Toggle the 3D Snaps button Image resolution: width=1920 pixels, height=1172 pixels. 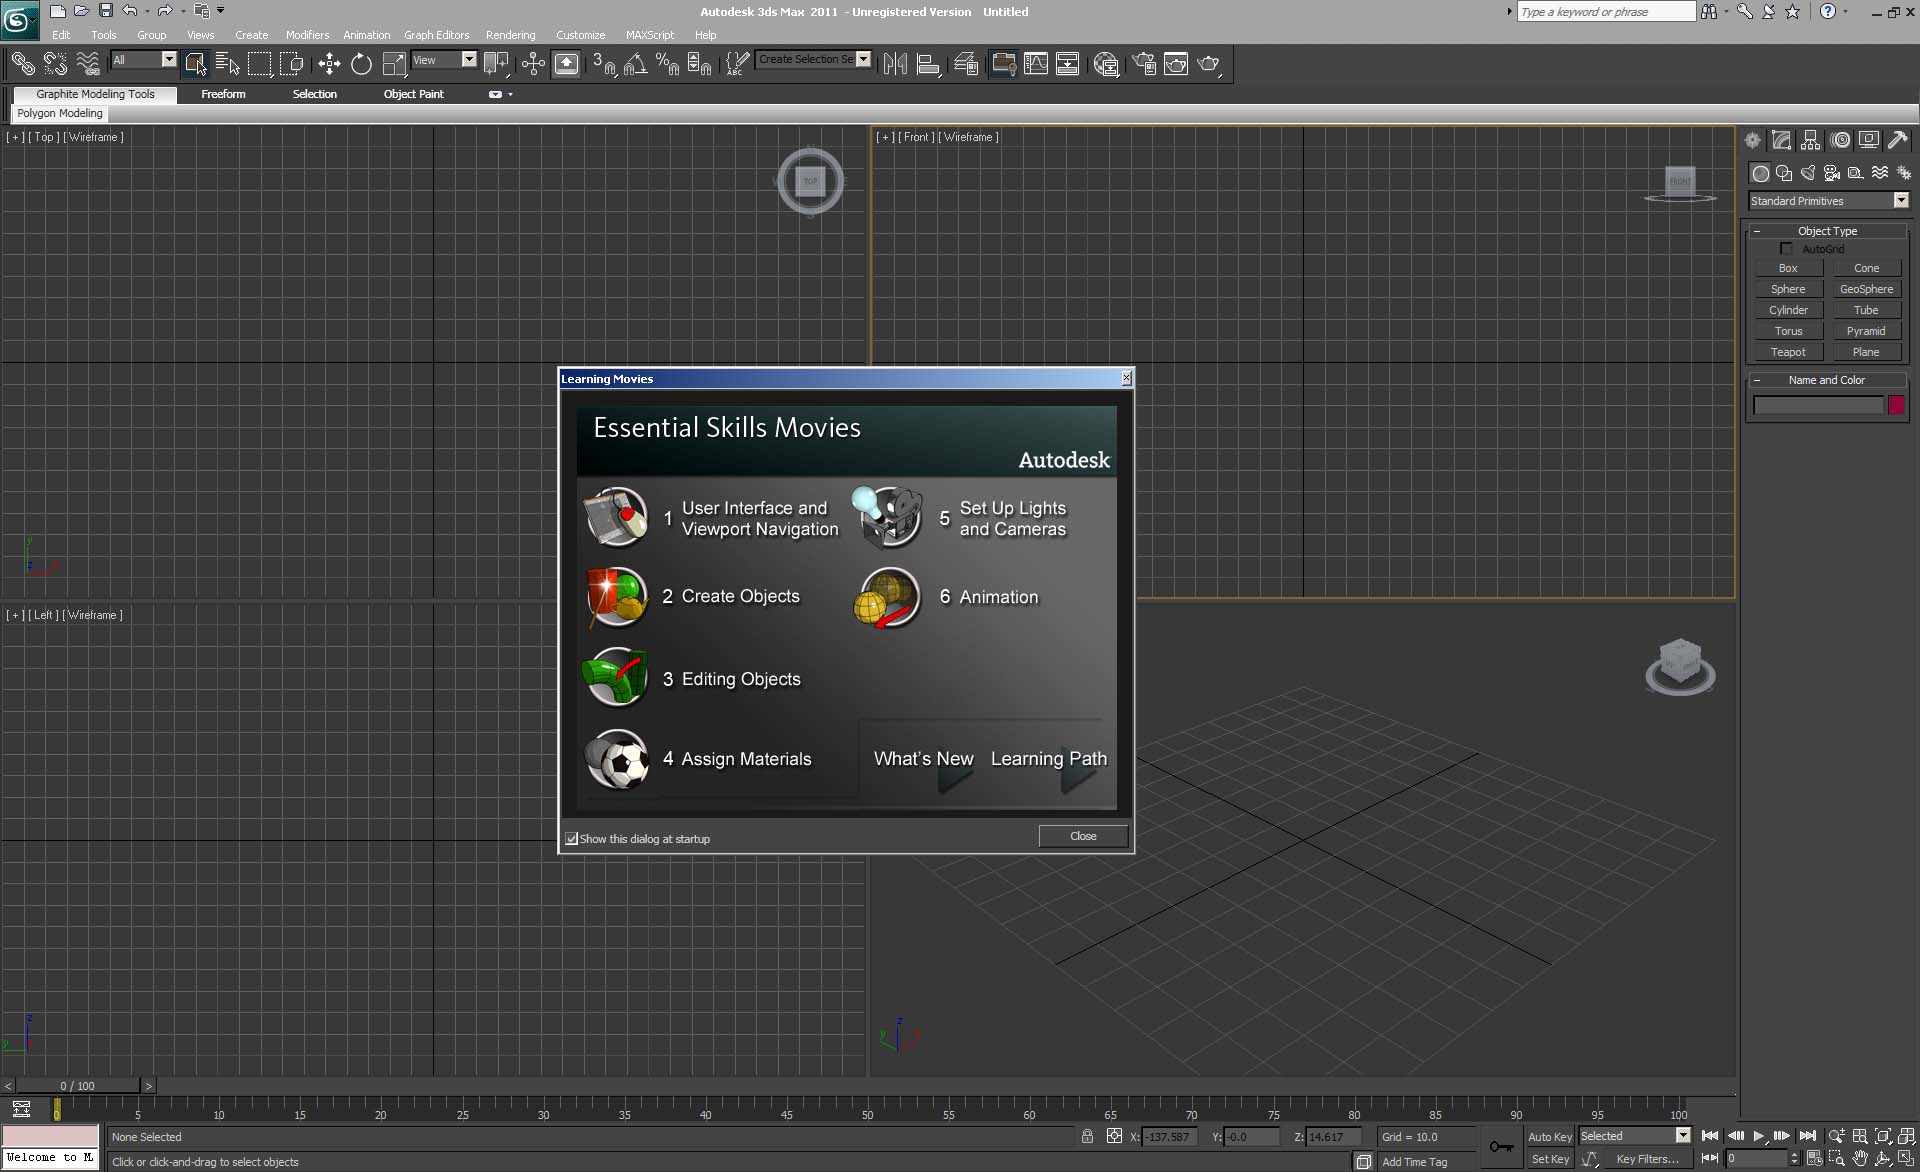coord(603,64)
